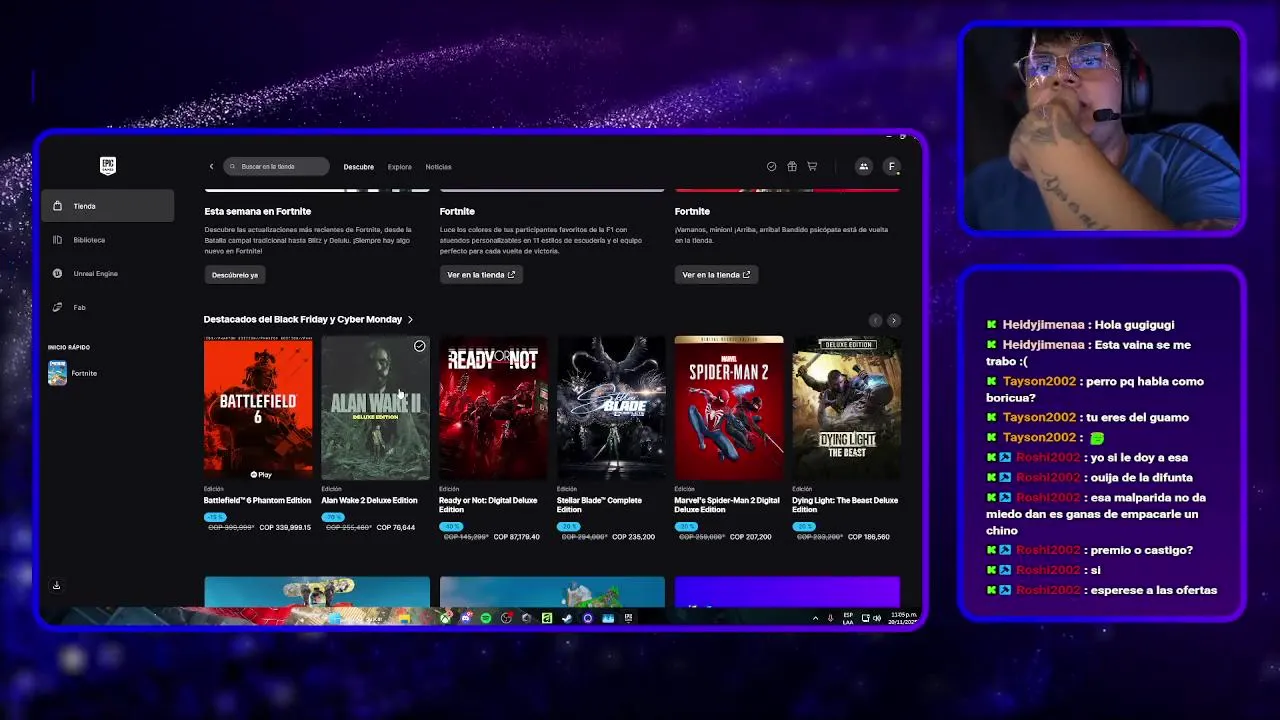This screenshot has width=1280, height=720.
Task: Click Battlefield 6 Phantom Edition title
Action: coord(257,500)
